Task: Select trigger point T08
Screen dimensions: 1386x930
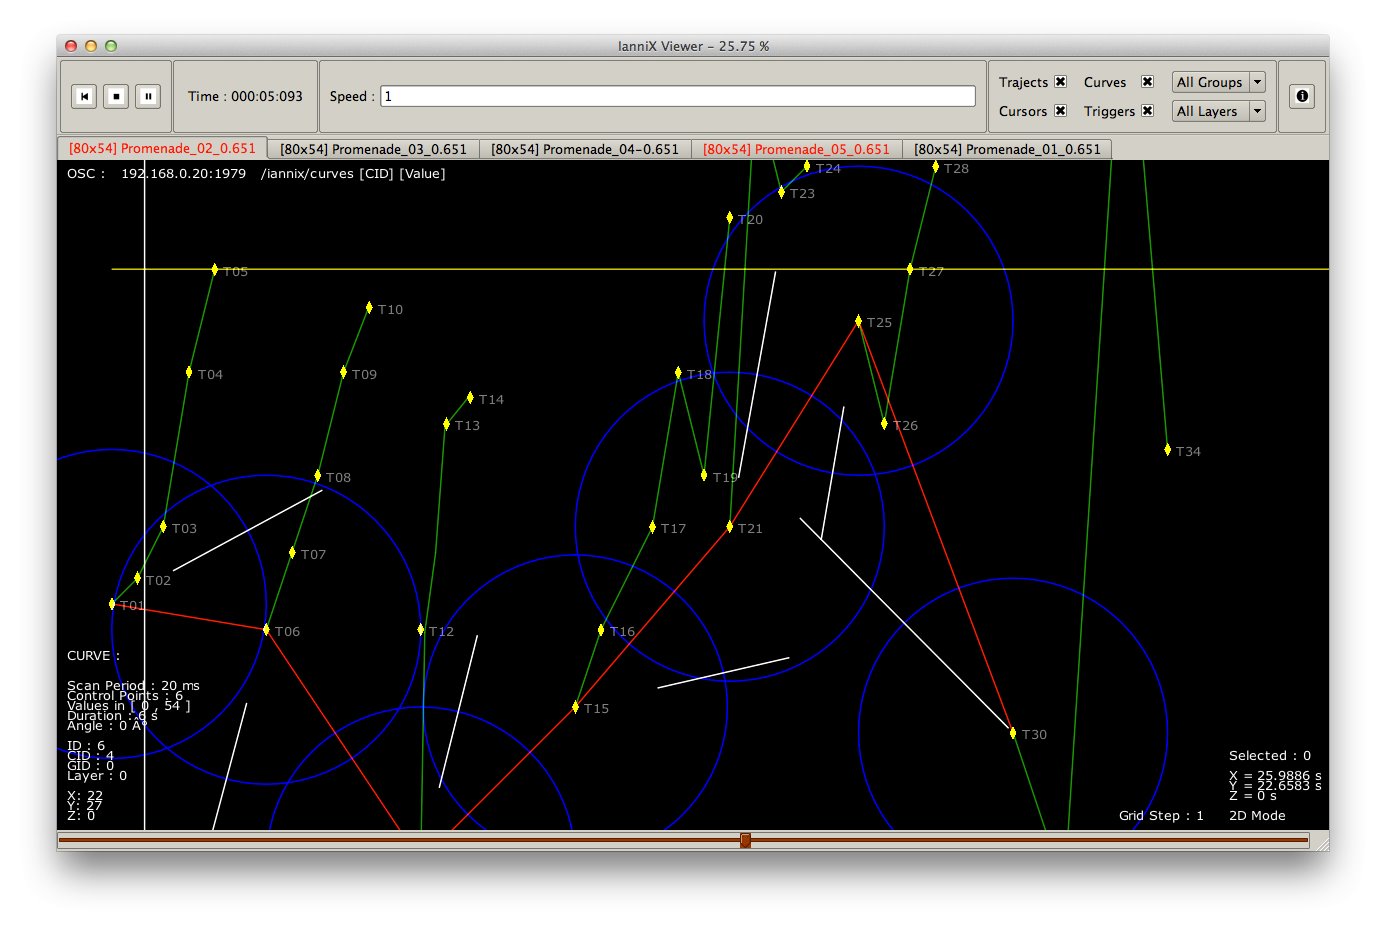Action: 318,475
